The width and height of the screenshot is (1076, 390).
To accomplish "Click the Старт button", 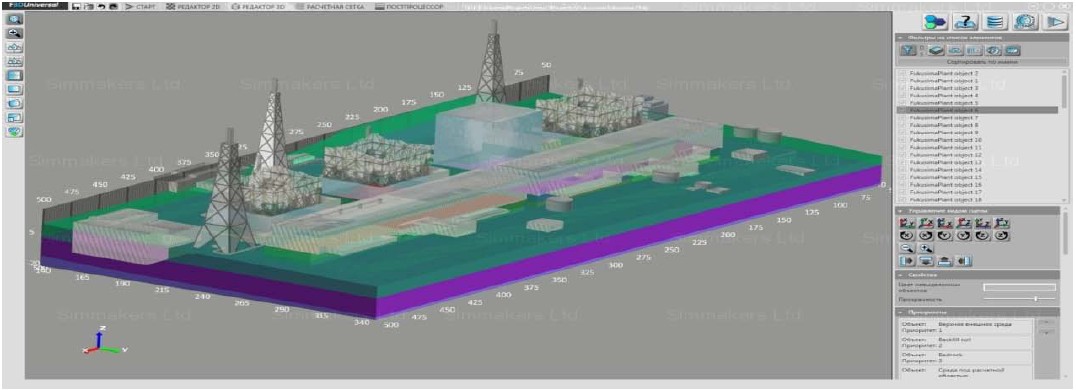I will [x=141, y=6].
